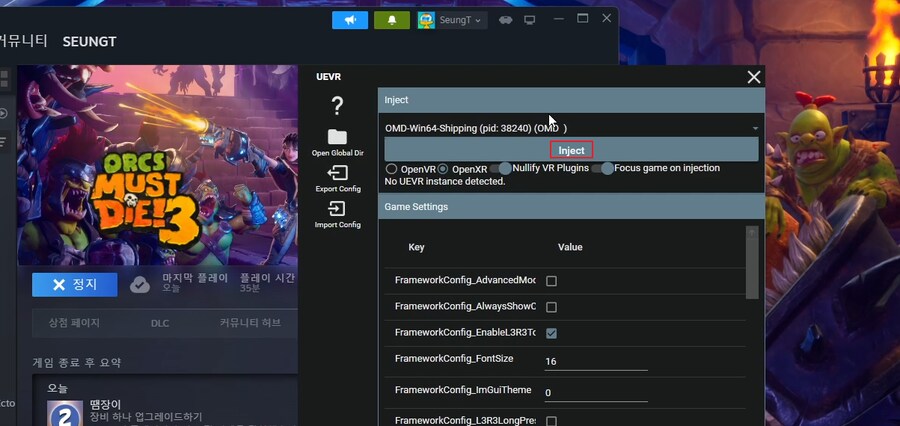Image resolution: width=900 pixels, height=426 pixels.
Task: Click 'No UEVR instance detected.' status text
Action: 445,181
